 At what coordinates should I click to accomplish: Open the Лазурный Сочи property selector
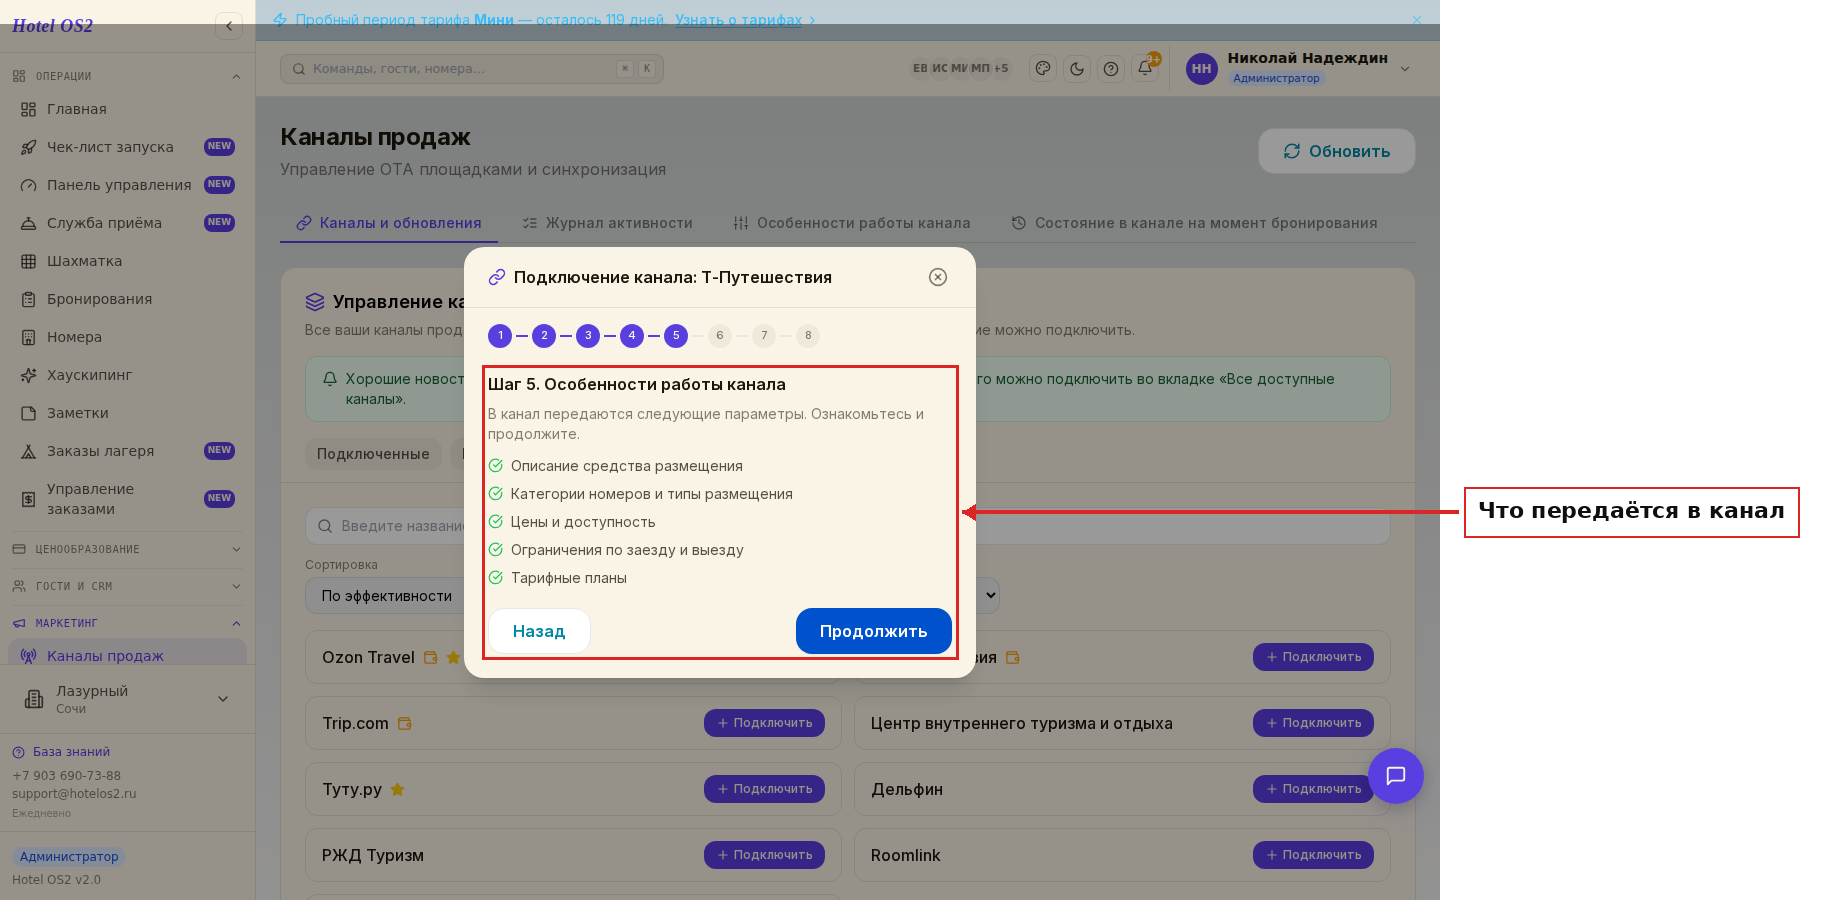[127, 699]
